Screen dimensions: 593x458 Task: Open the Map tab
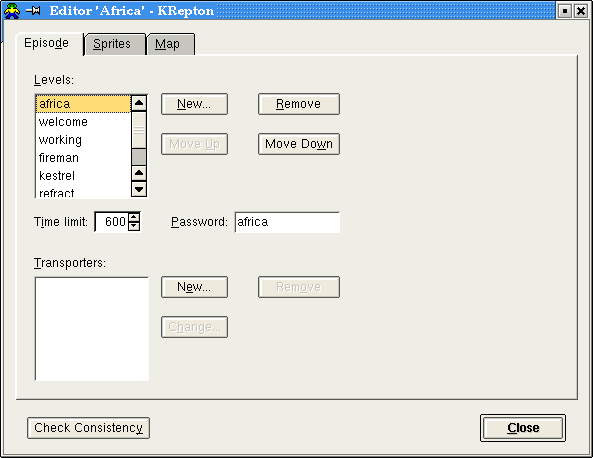pos(170,44)
